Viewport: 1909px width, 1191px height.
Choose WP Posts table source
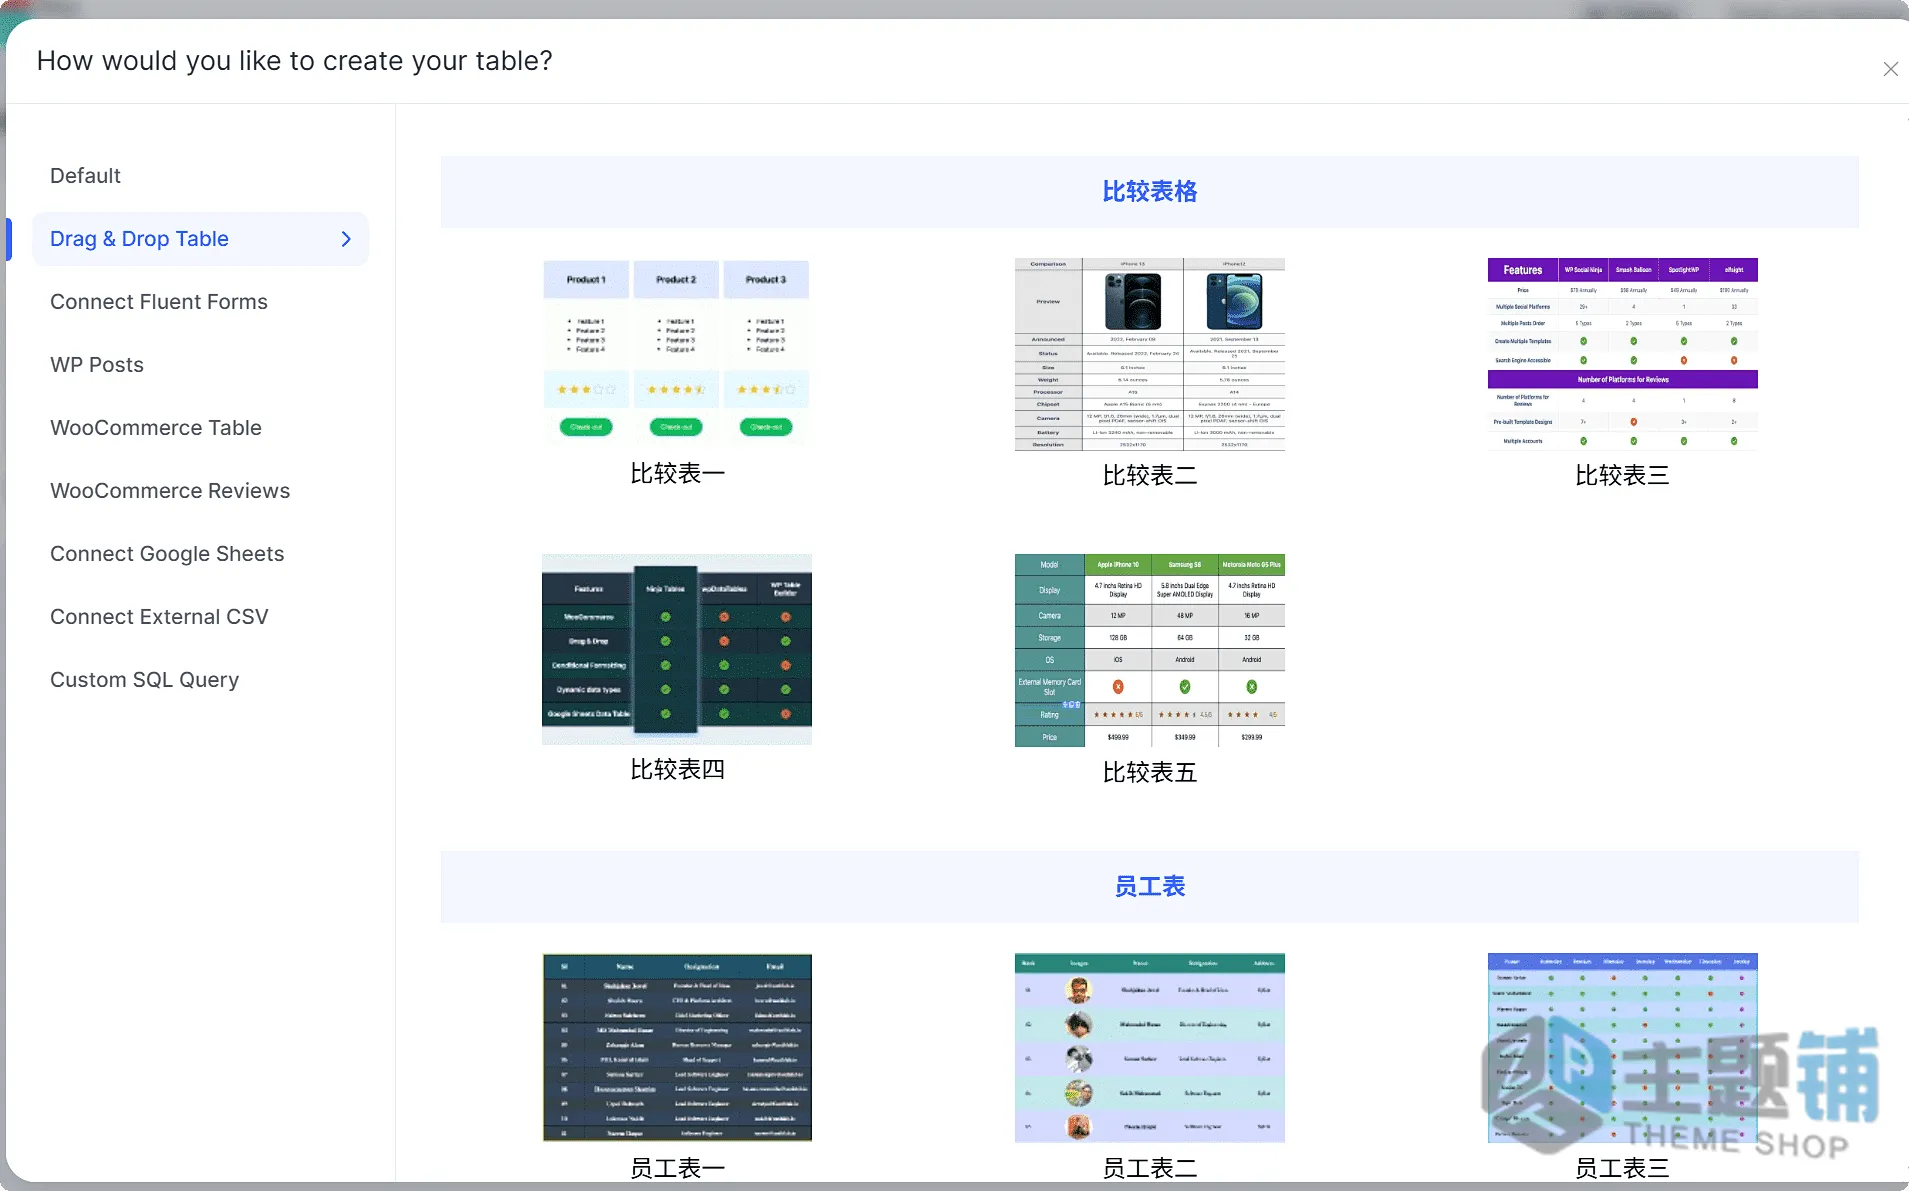click(x=97, y=365)
